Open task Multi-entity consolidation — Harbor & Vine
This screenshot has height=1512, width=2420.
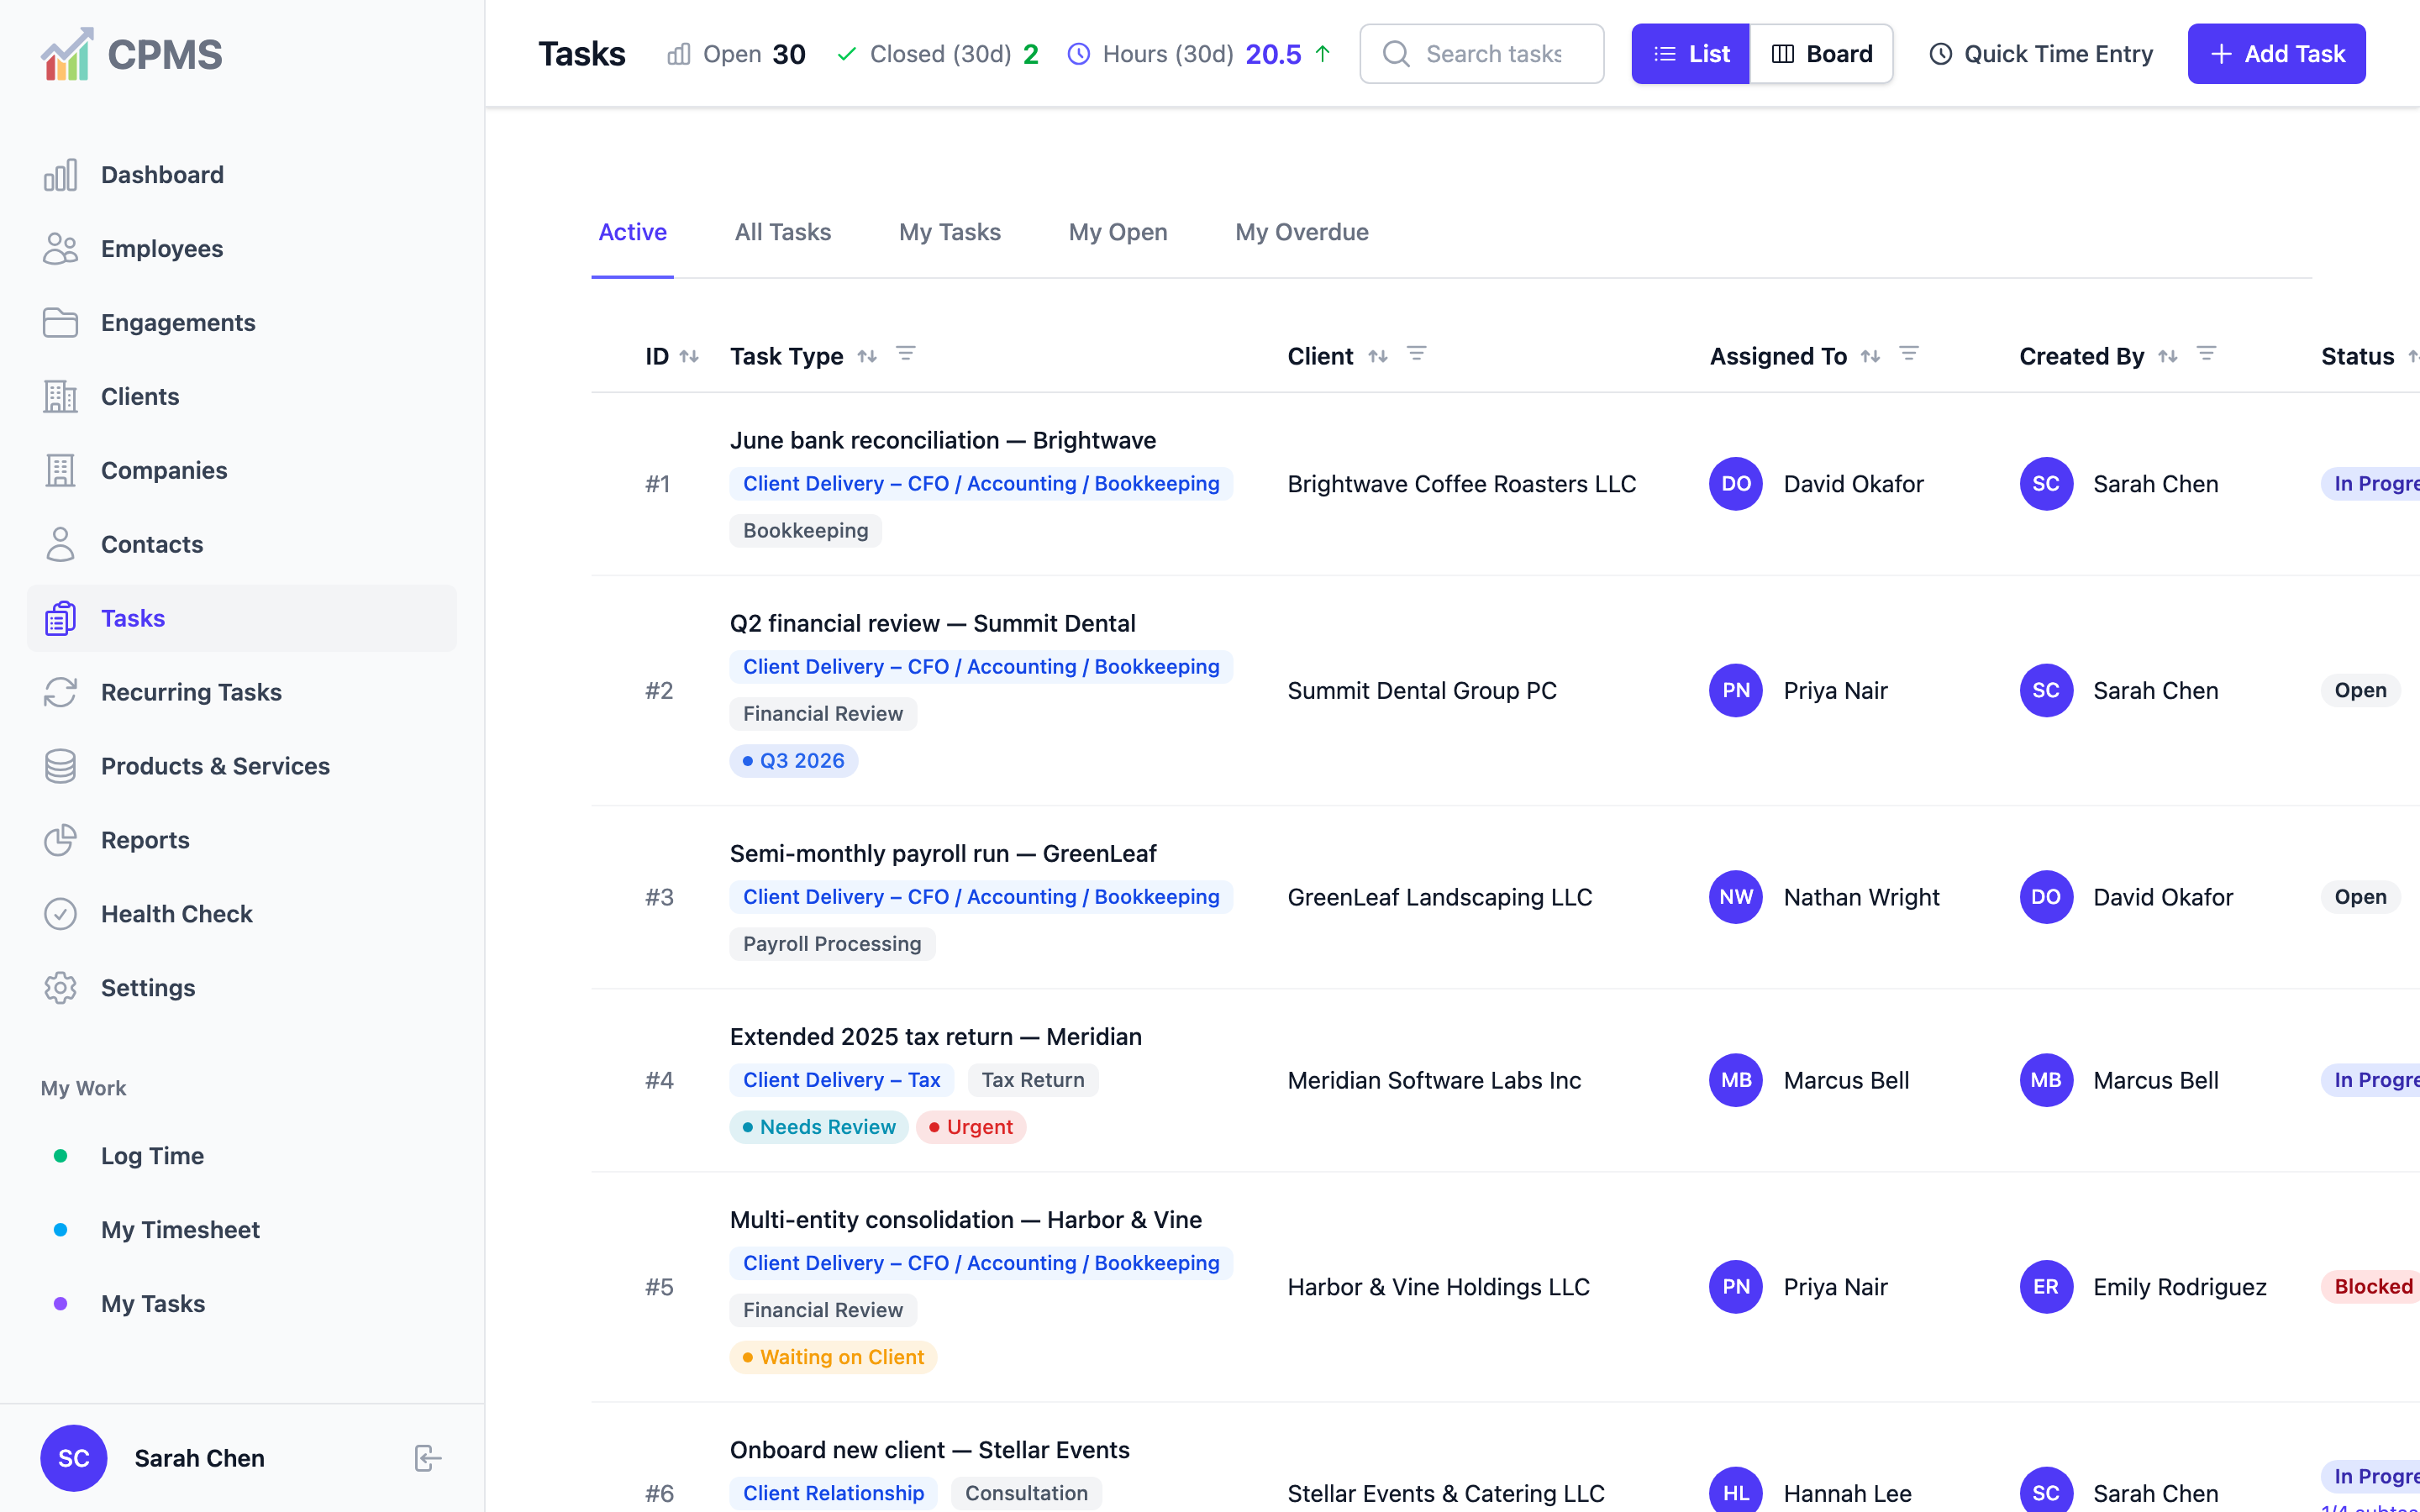(966, 1220)
